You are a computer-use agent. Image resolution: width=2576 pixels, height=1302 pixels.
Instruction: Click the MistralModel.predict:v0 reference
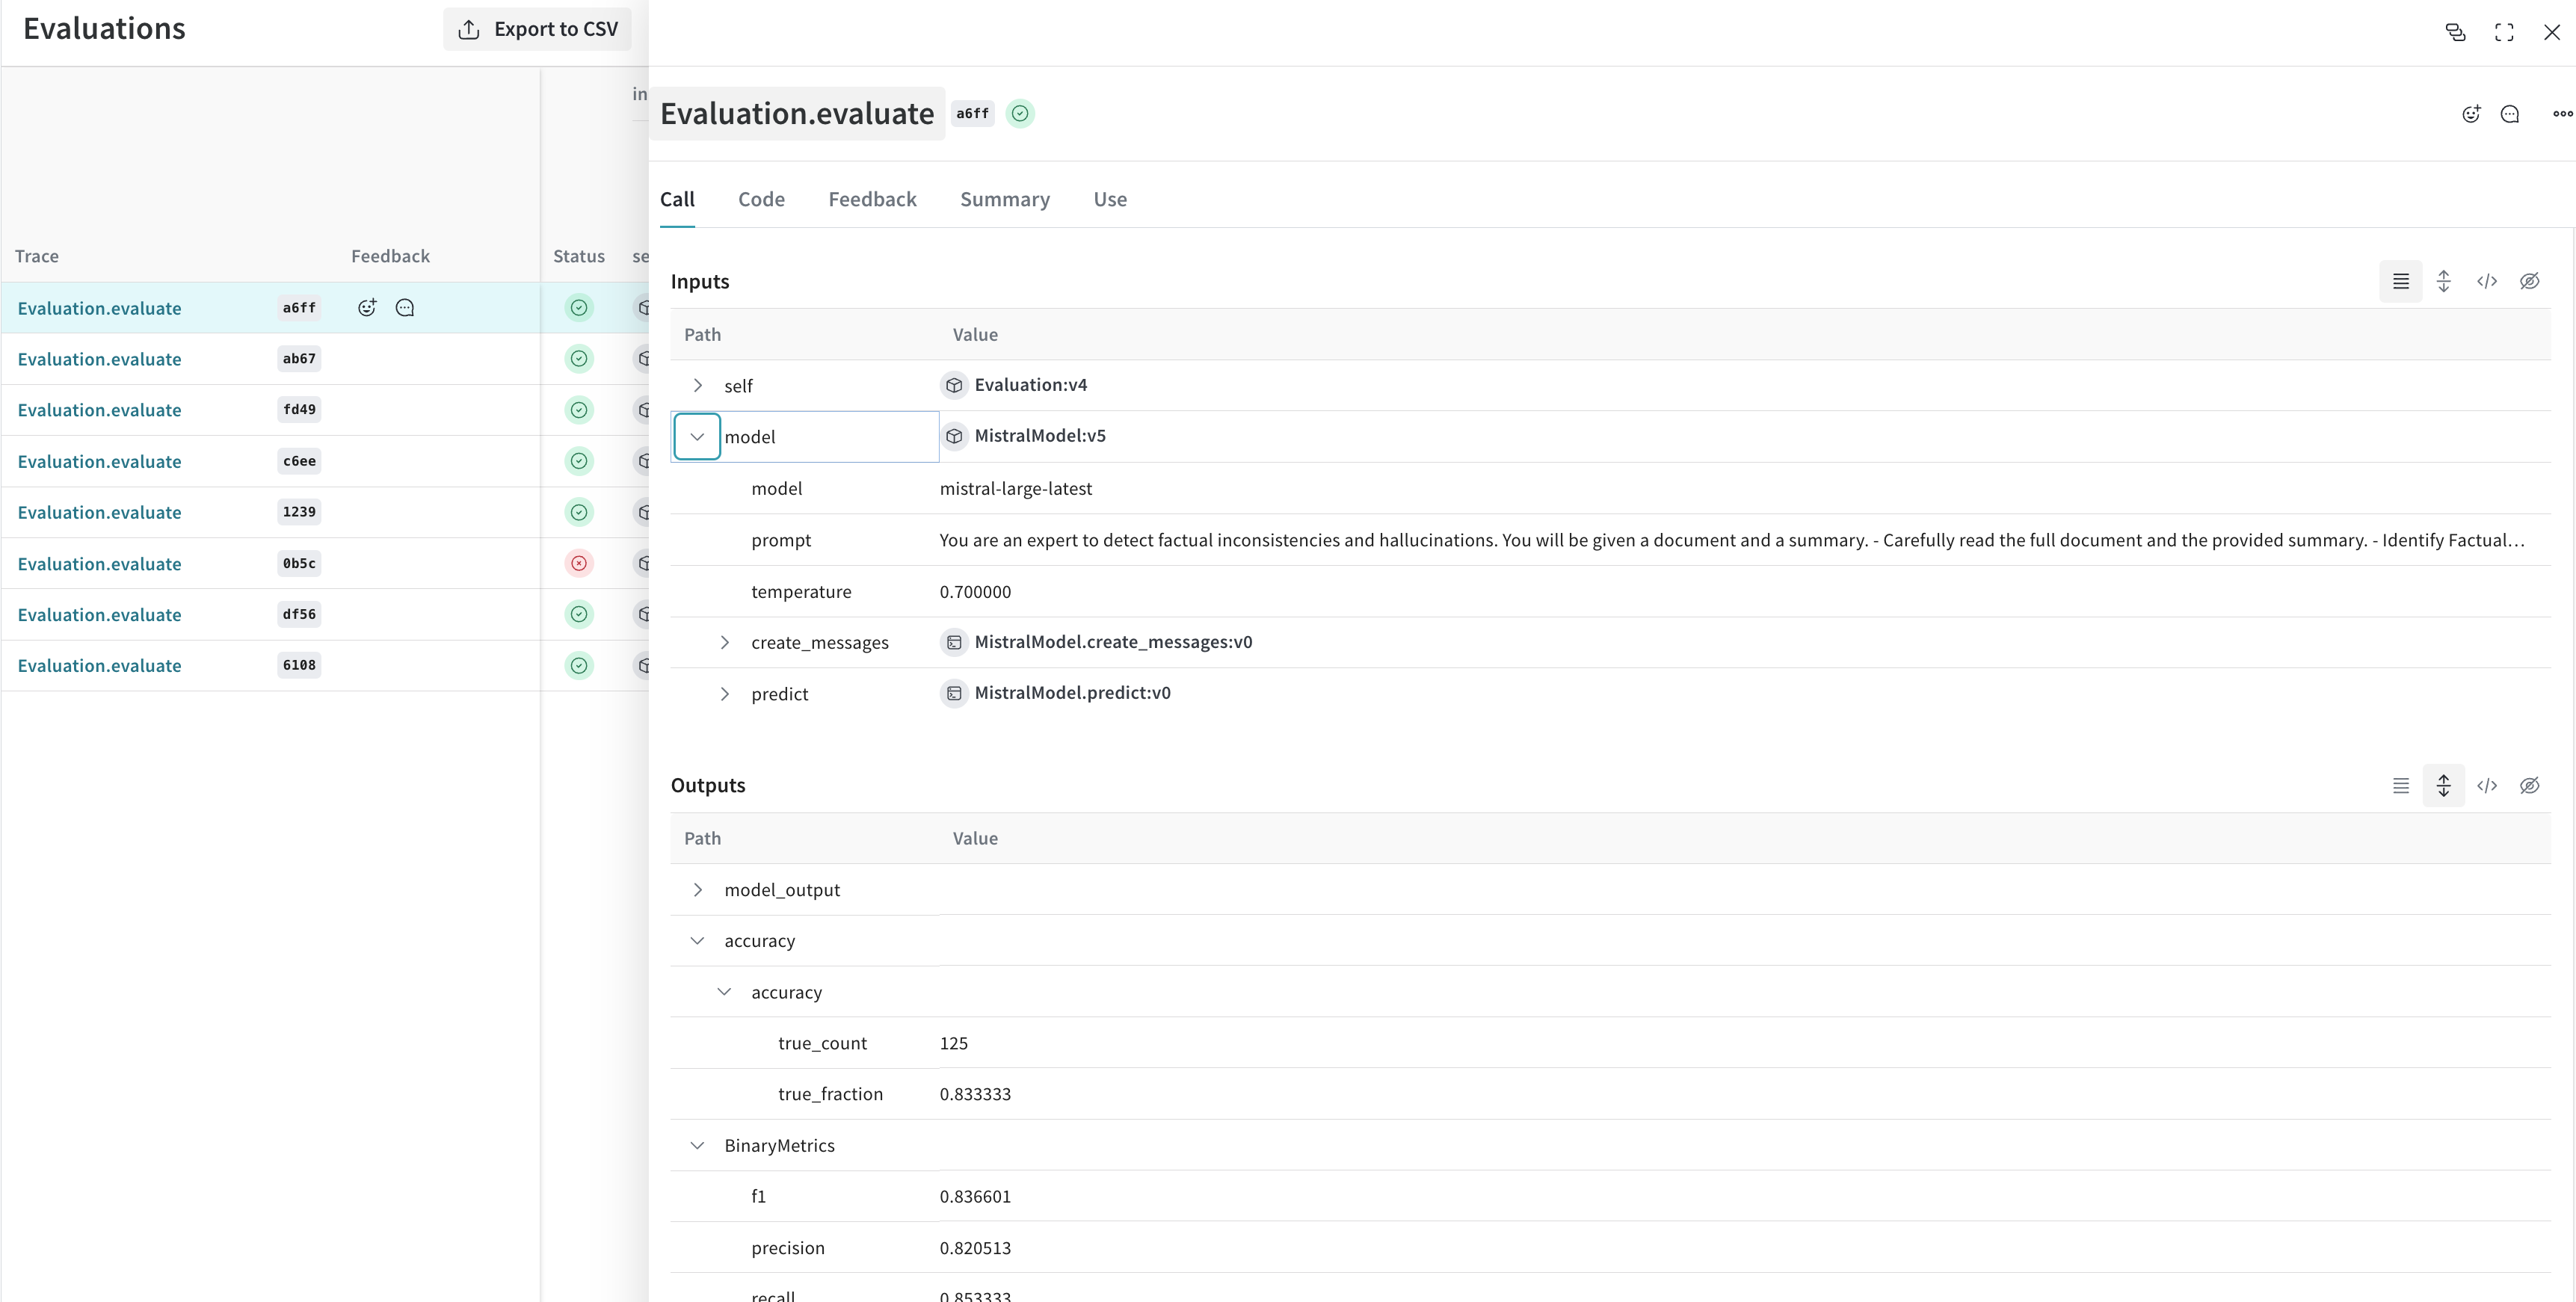tap(1072, 693)
